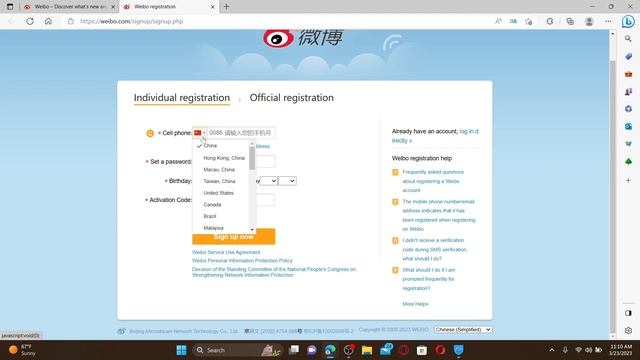
Task: Open sidebar tools briefcase icon
Action: [628, 74]
